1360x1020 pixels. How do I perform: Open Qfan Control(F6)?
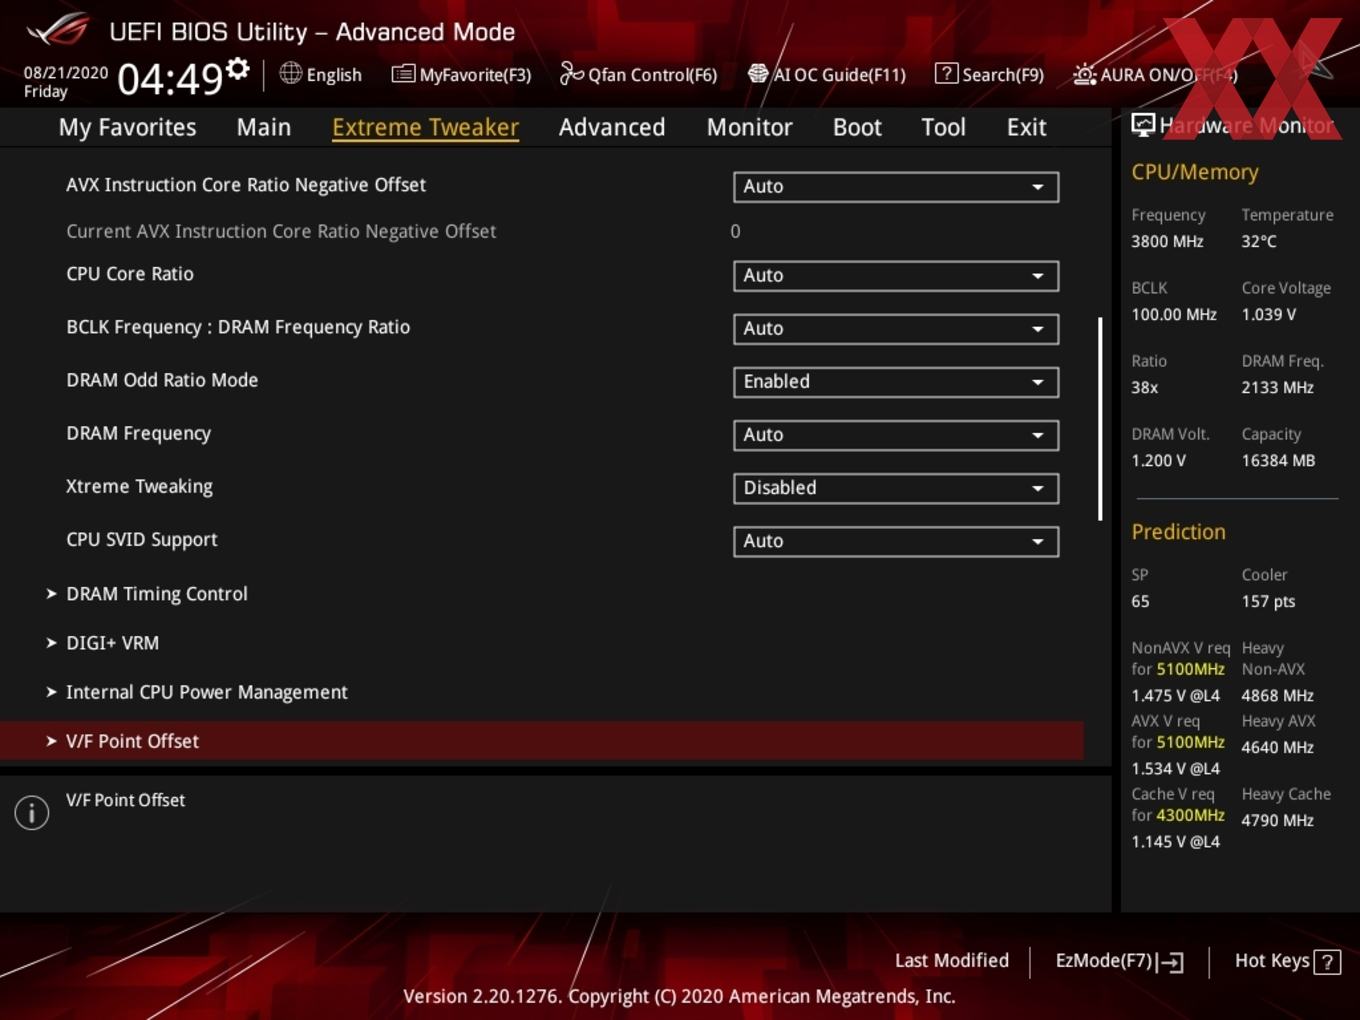[x=638, y=74]
